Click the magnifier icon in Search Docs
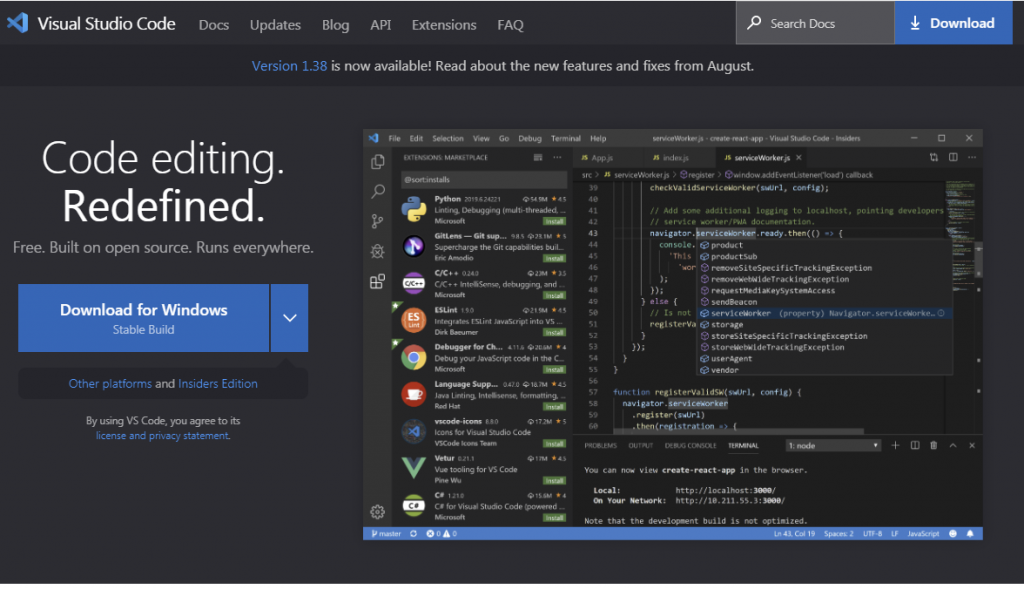Screen dimensions: 1024x589 tap(754, 23)
